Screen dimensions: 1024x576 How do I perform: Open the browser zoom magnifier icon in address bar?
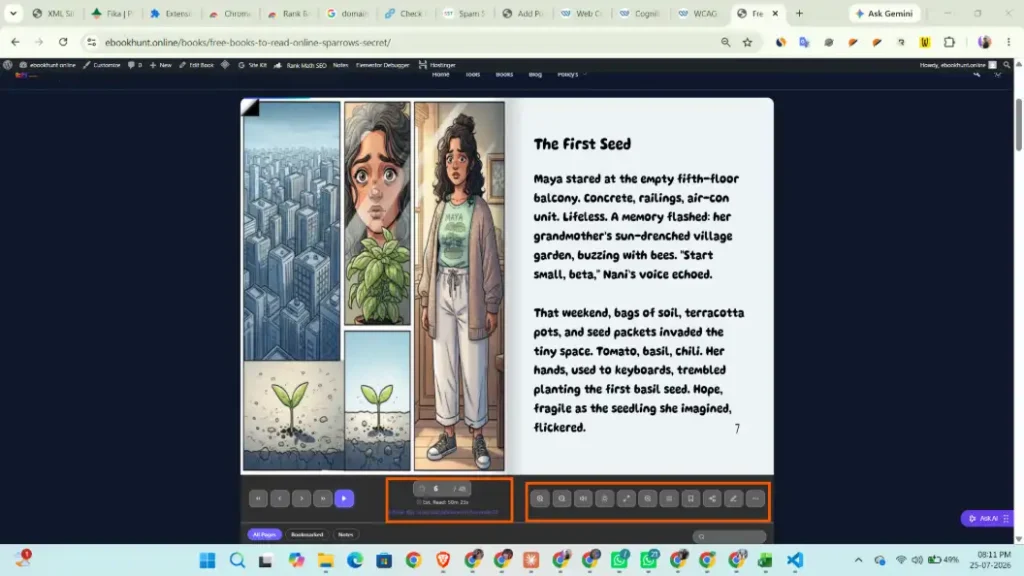point(726,42)
